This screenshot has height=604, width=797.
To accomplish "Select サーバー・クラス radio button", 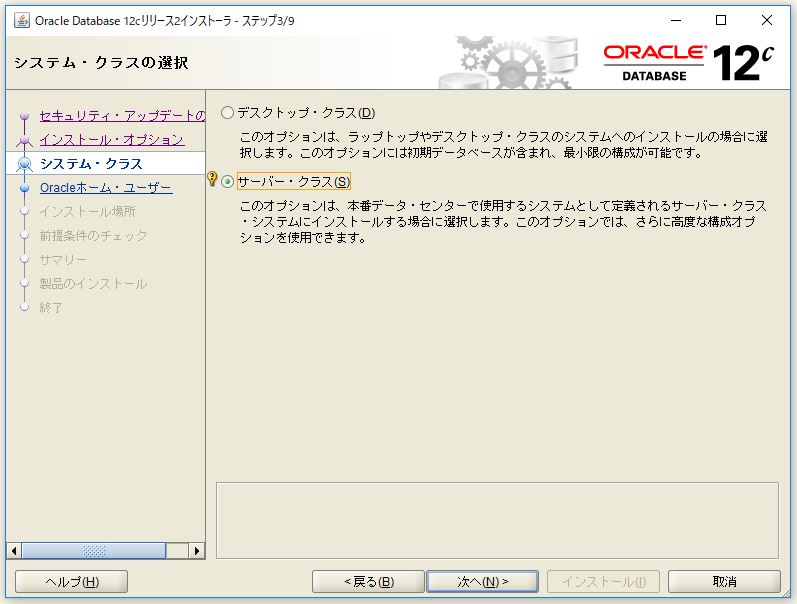I will (x=228, y=182).
